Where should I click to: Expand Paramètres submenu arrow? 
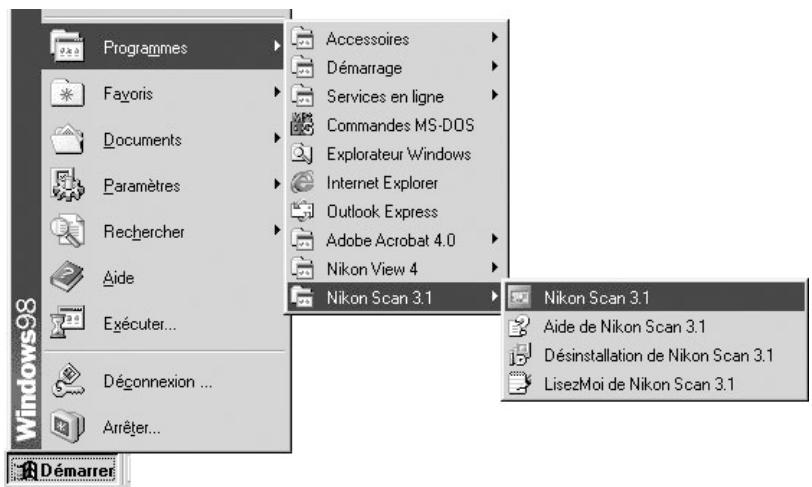(277, 184)
